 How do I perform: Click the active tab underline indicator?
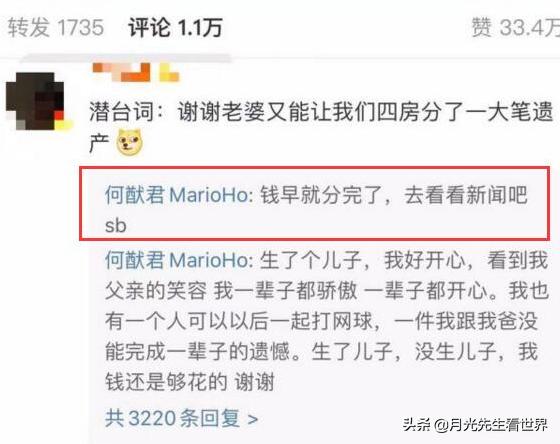(125, 58)
